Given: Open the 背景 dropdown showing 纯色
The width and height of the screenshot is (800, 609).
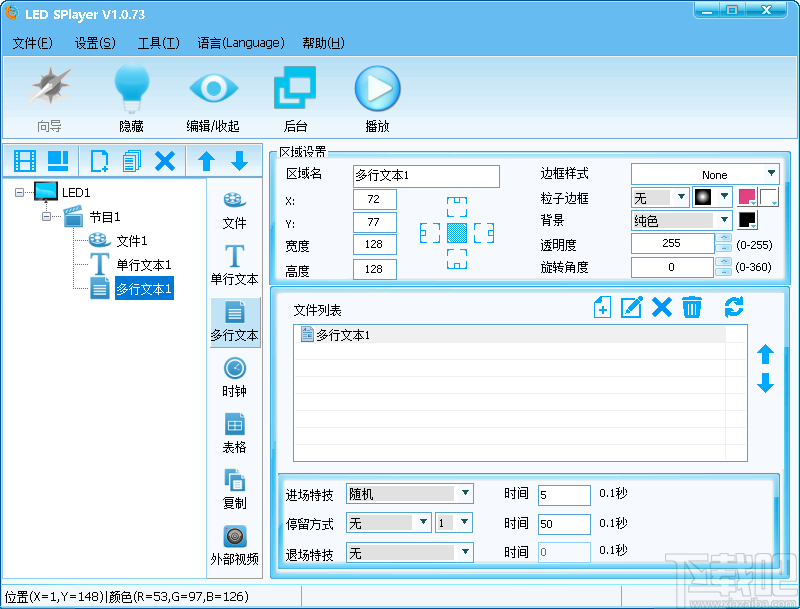Looking at the screenshot, I should tap(680, 220).
